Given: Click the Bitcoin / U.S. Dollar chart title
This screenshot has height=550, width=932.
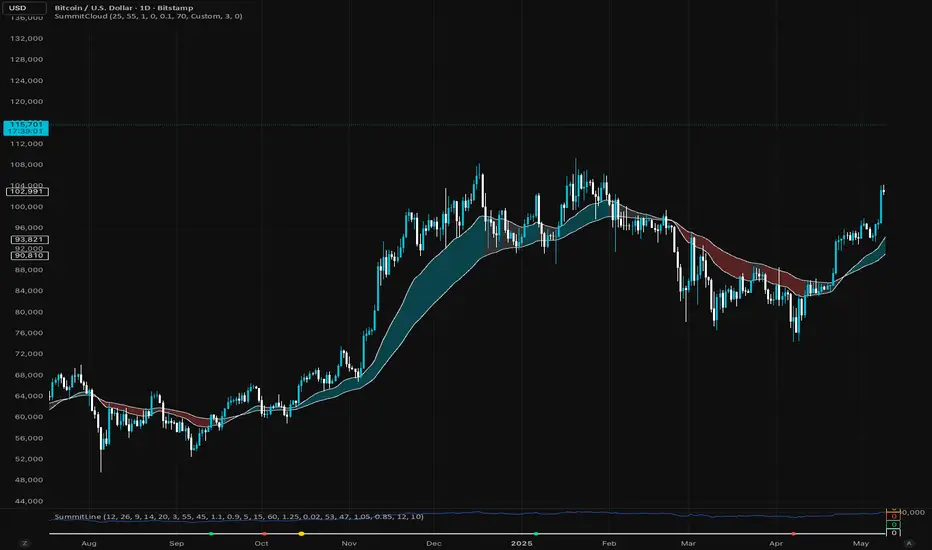Looking at the screenshot, I should pos(124,8).
